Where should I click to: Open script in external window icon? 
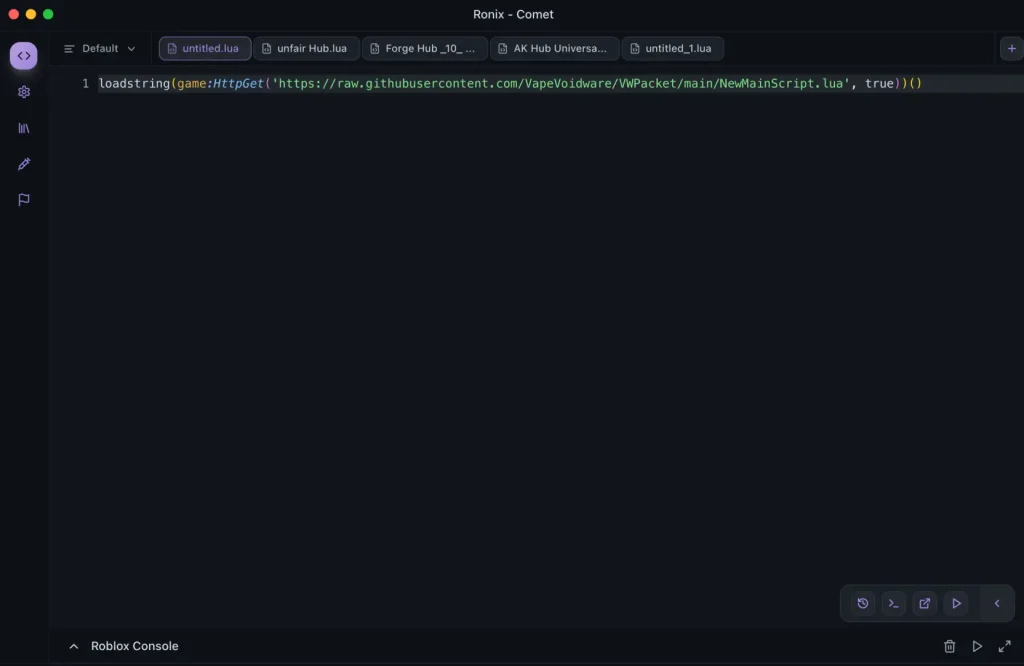924,603
